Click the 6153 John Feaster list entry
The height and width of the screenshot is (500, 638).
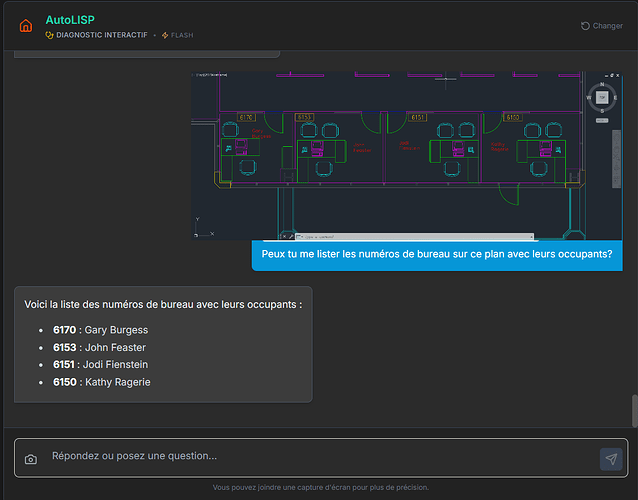tap(99, 347)
